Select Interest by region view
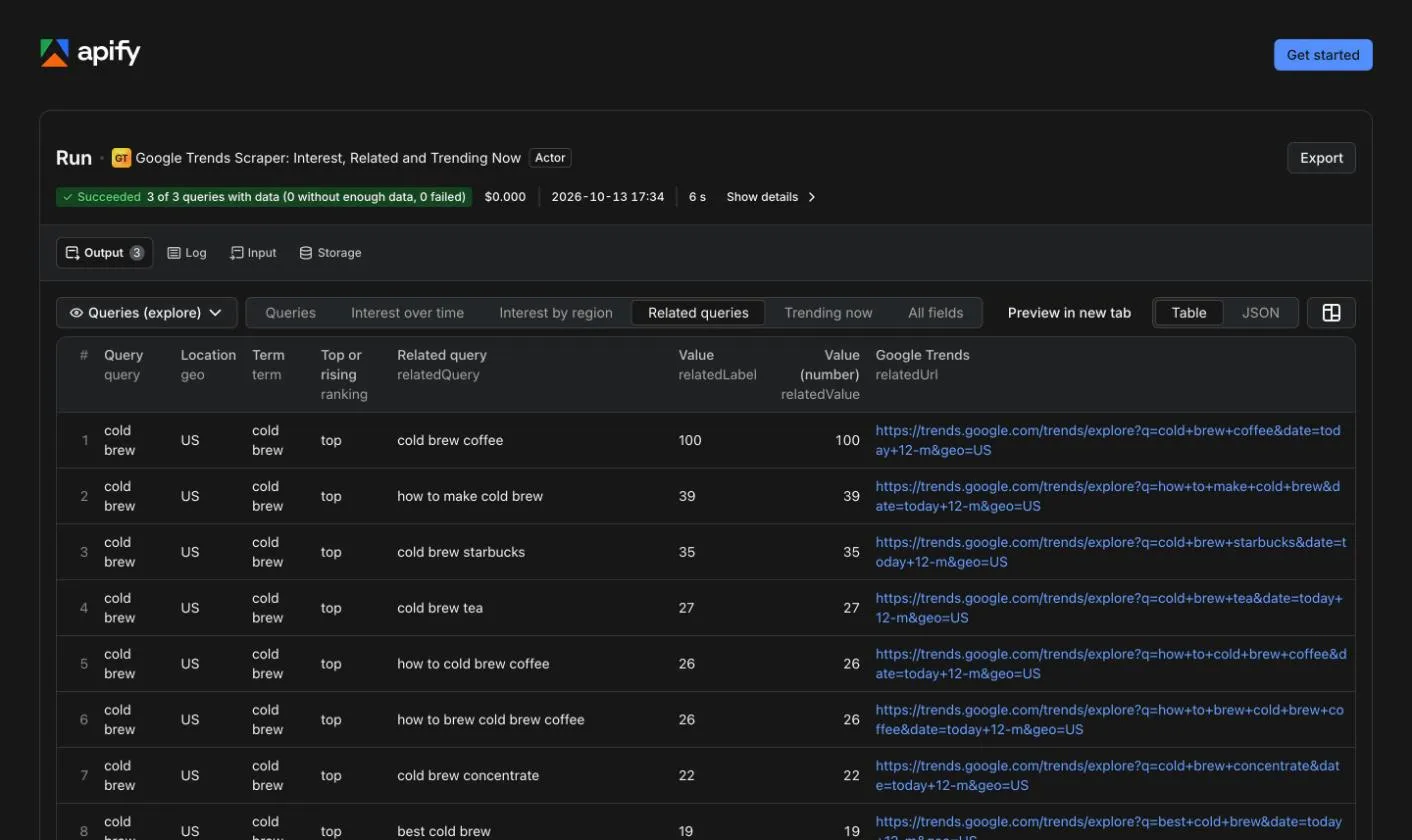1412x840 pixels. (556, 313)
